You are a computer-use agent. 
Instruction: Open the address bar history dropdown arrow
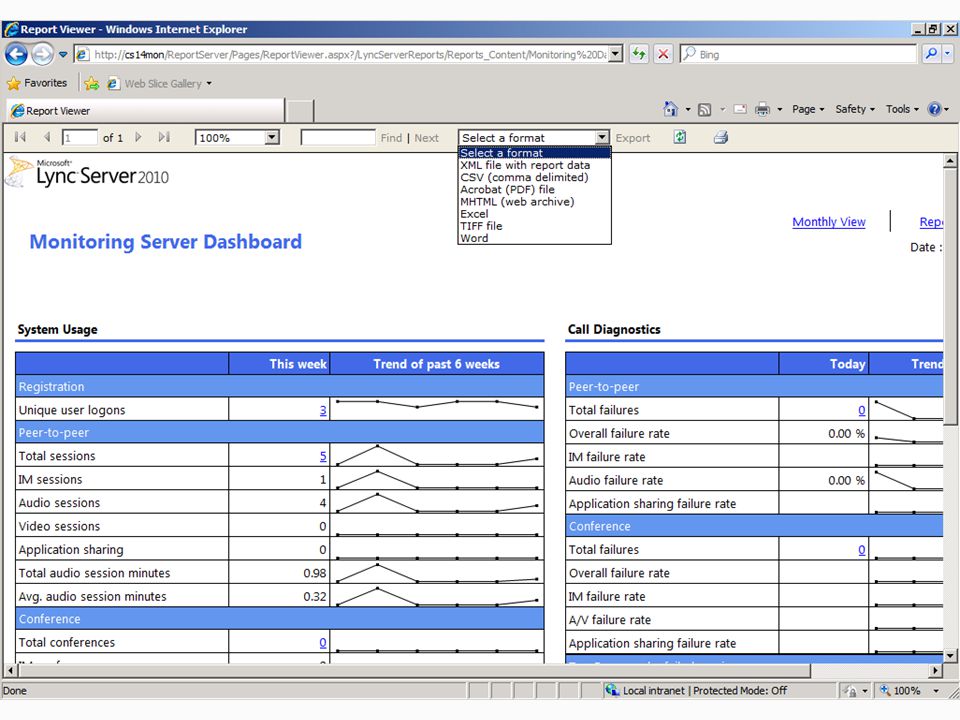(616, 54)
